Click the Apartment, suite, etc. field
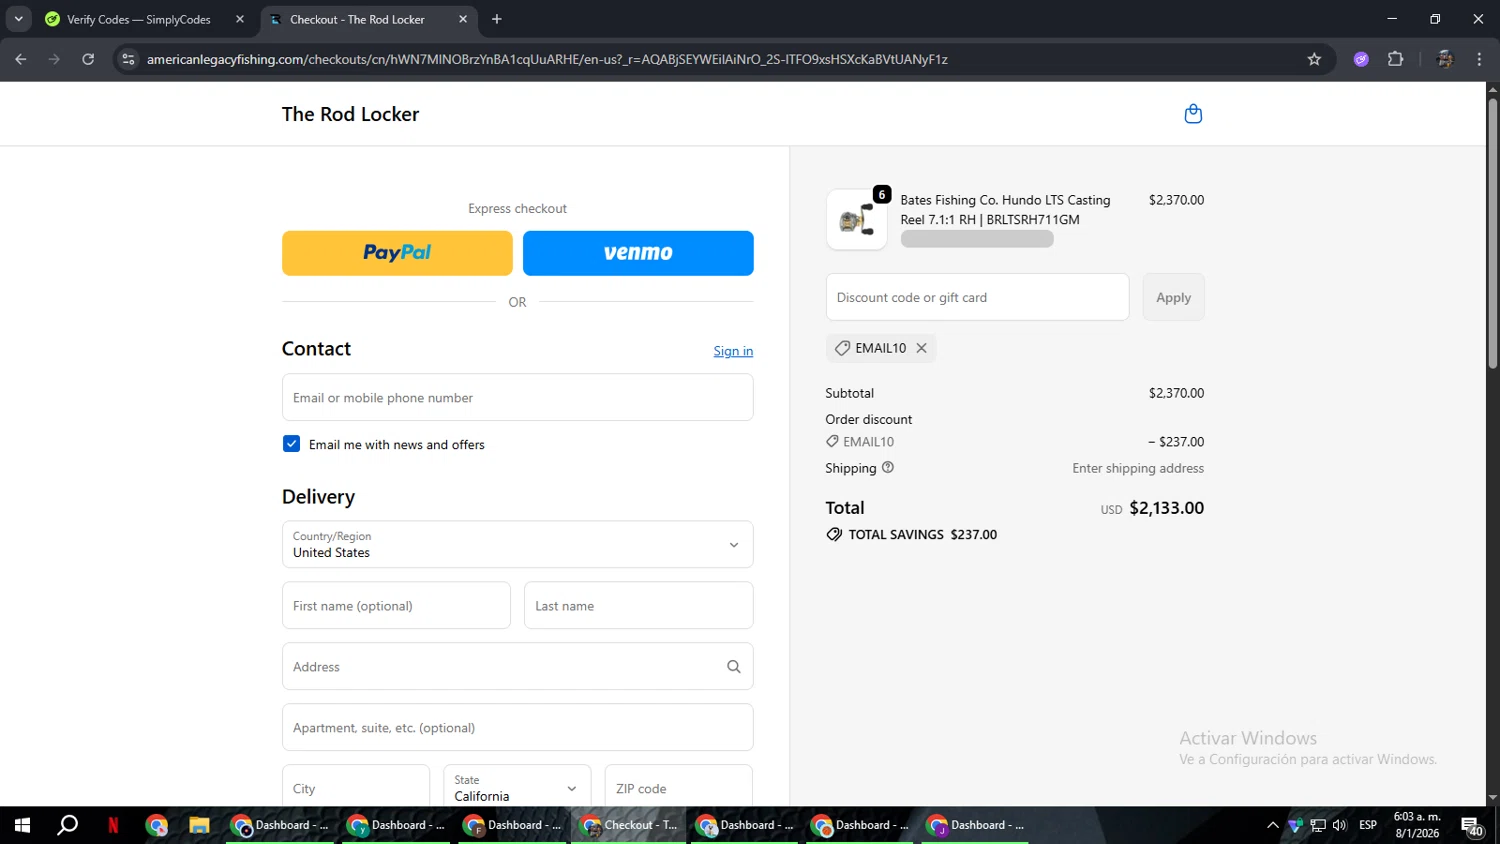The image size is (1500, 844). 517,727
